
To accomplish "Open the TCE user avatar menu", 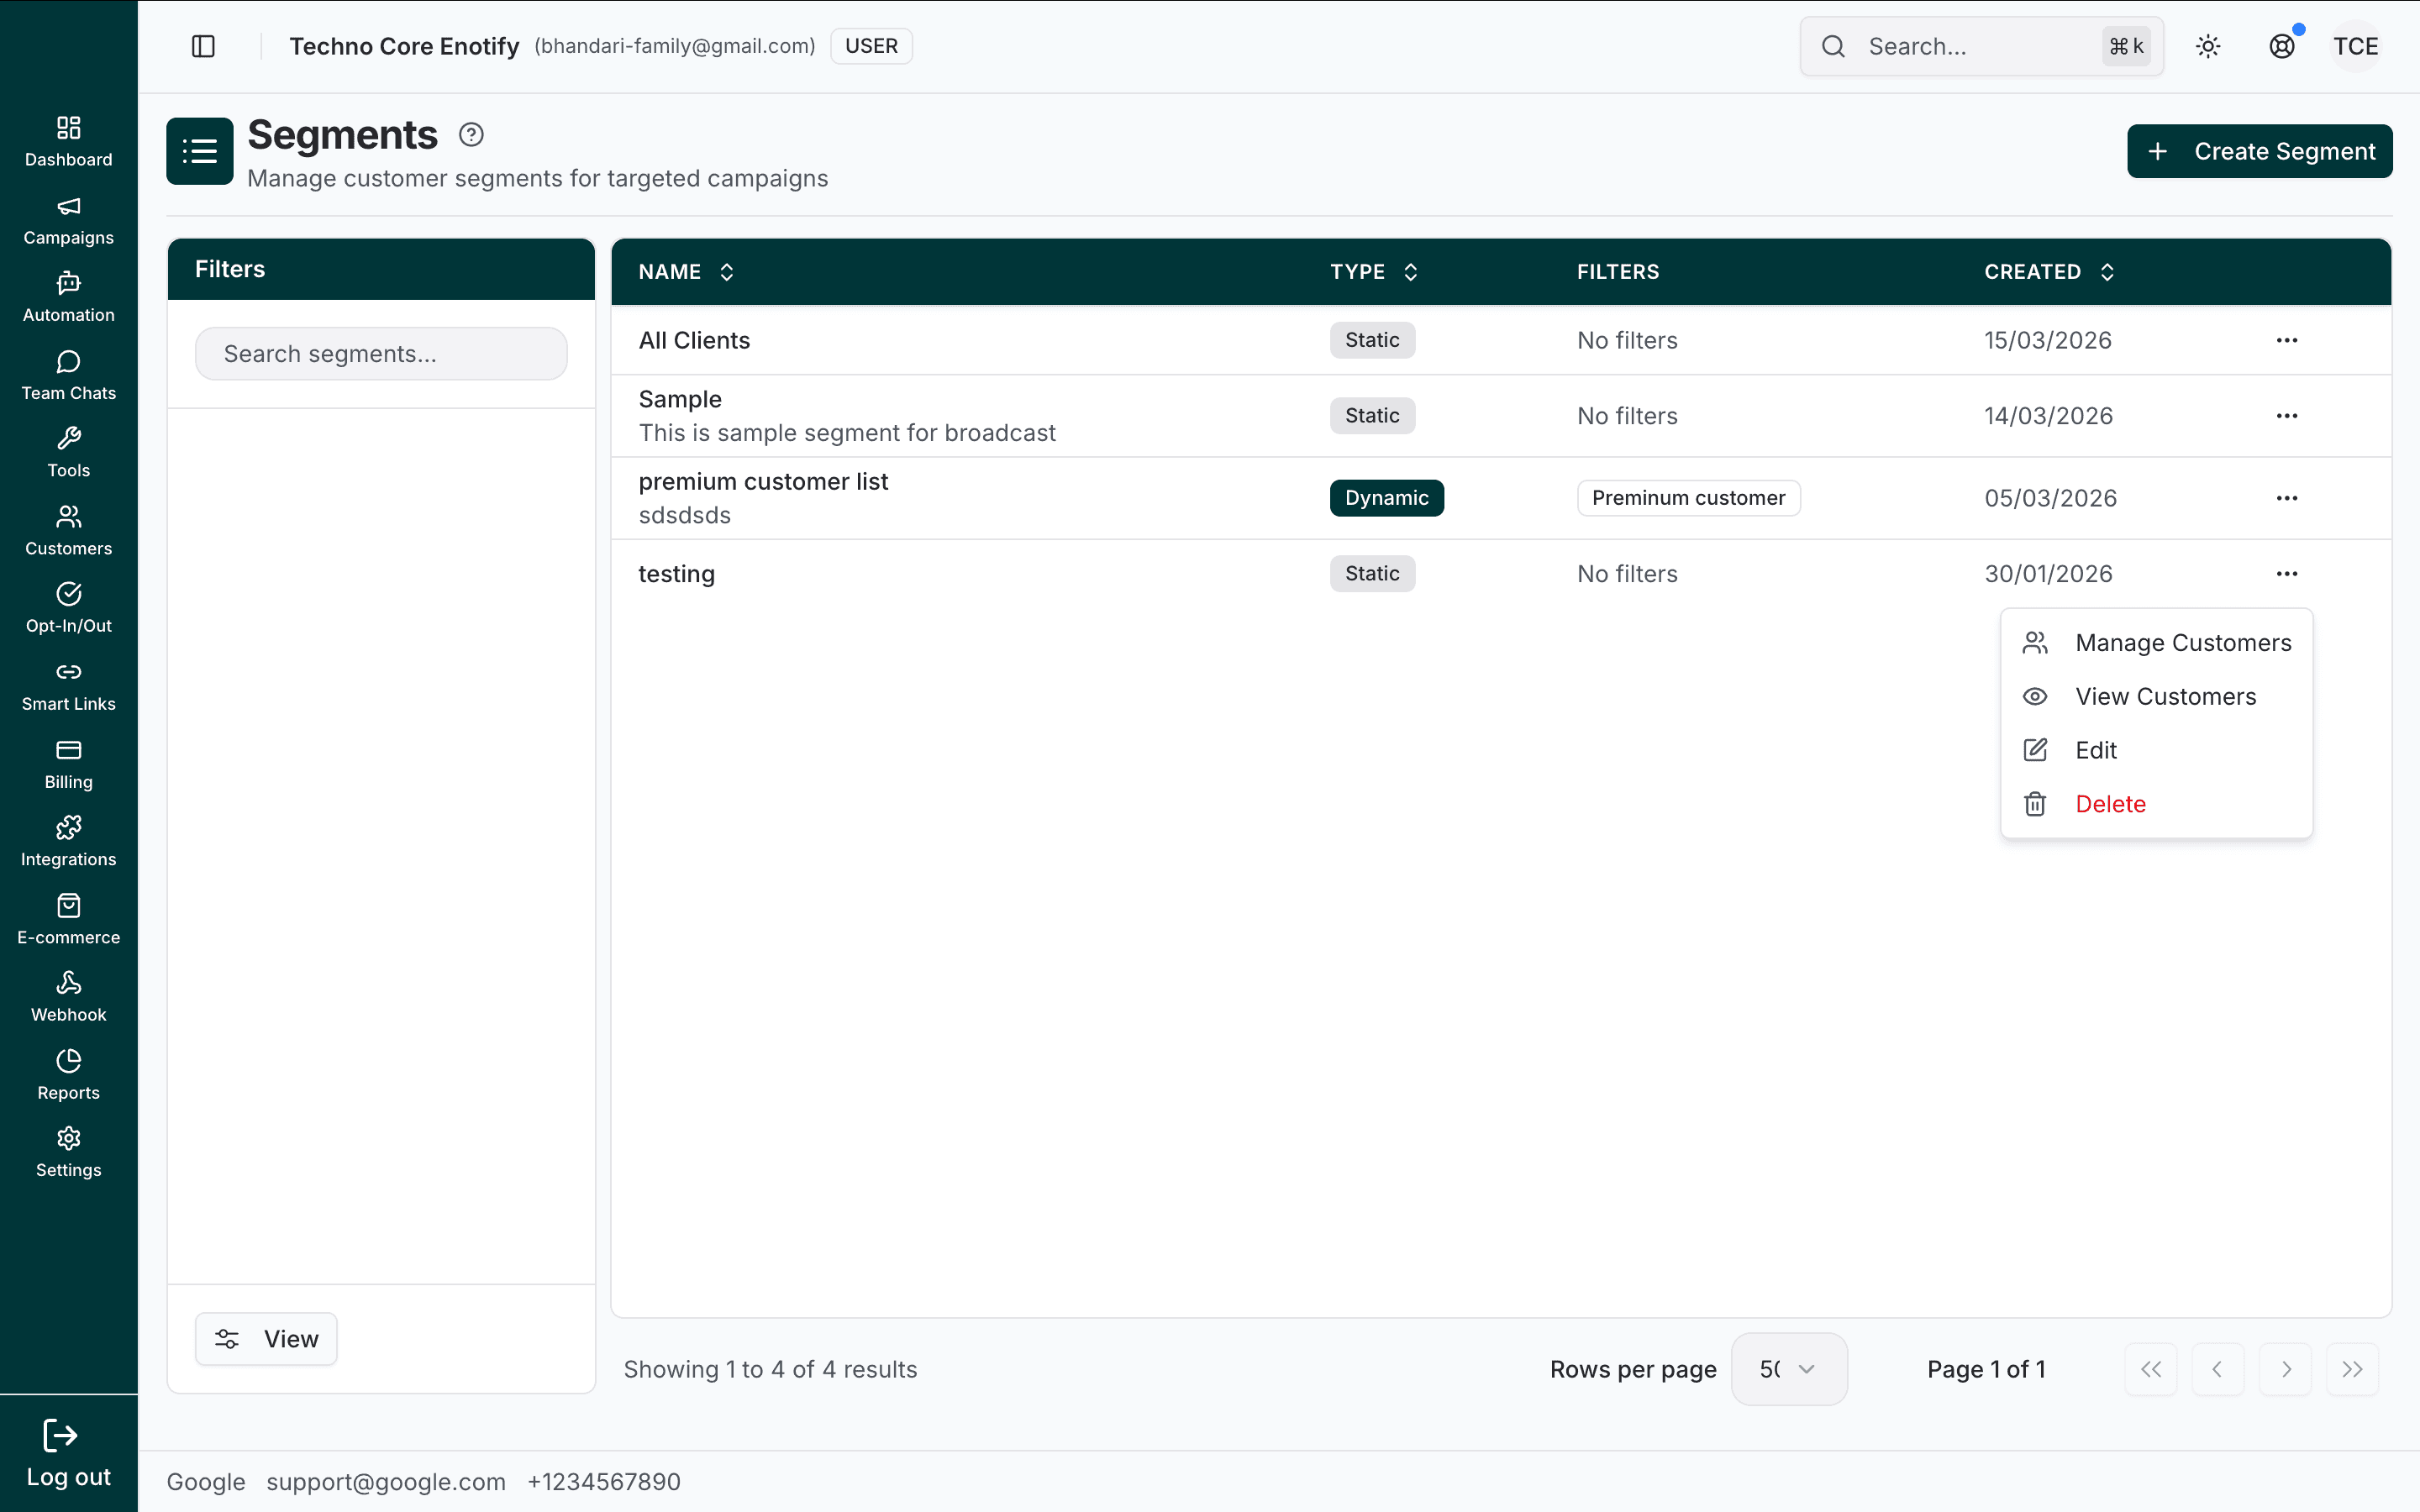I will [x=2356, y=46].
